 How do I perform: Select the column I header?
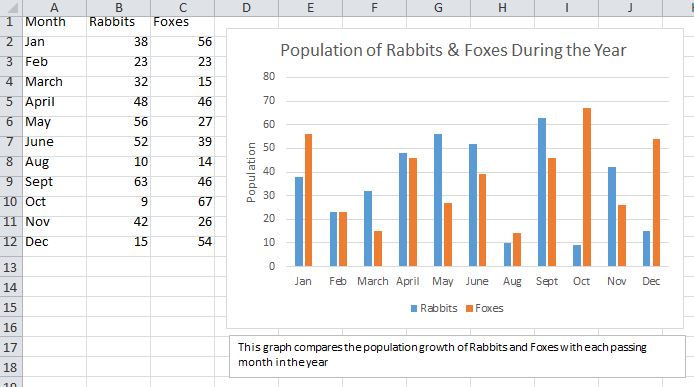(567, 8)
